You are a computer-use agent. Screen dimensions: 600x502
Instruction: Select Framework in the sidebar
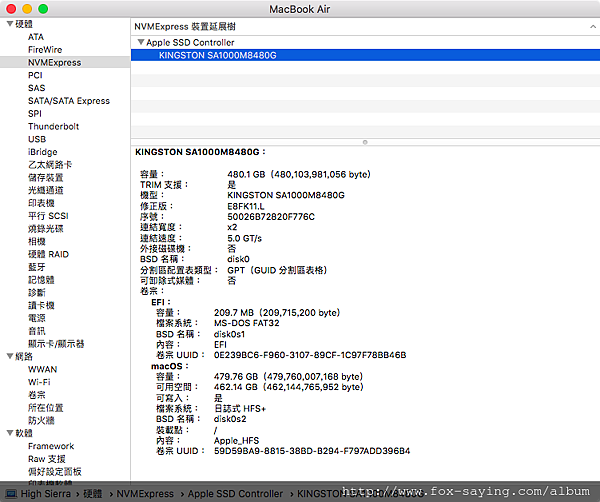(x=51, y=446)
